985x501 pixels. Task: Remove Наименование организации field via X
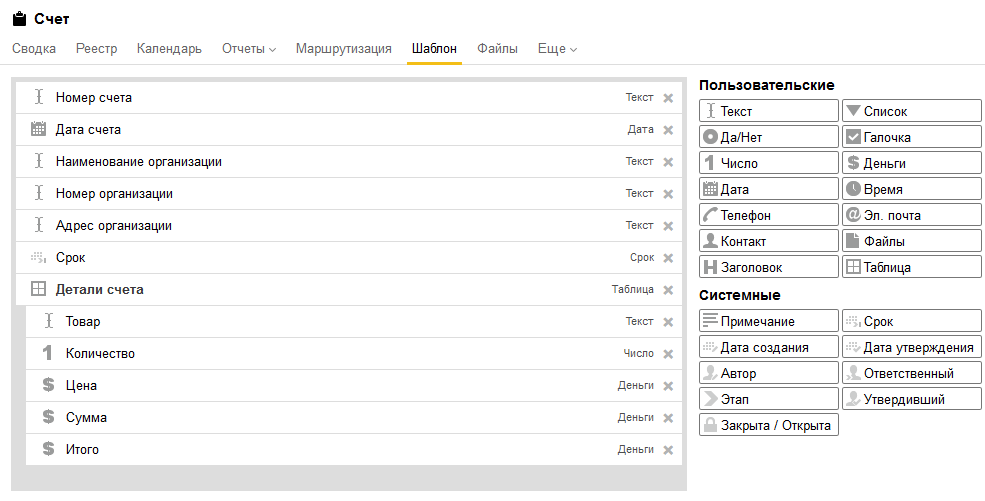click(668, 162)
